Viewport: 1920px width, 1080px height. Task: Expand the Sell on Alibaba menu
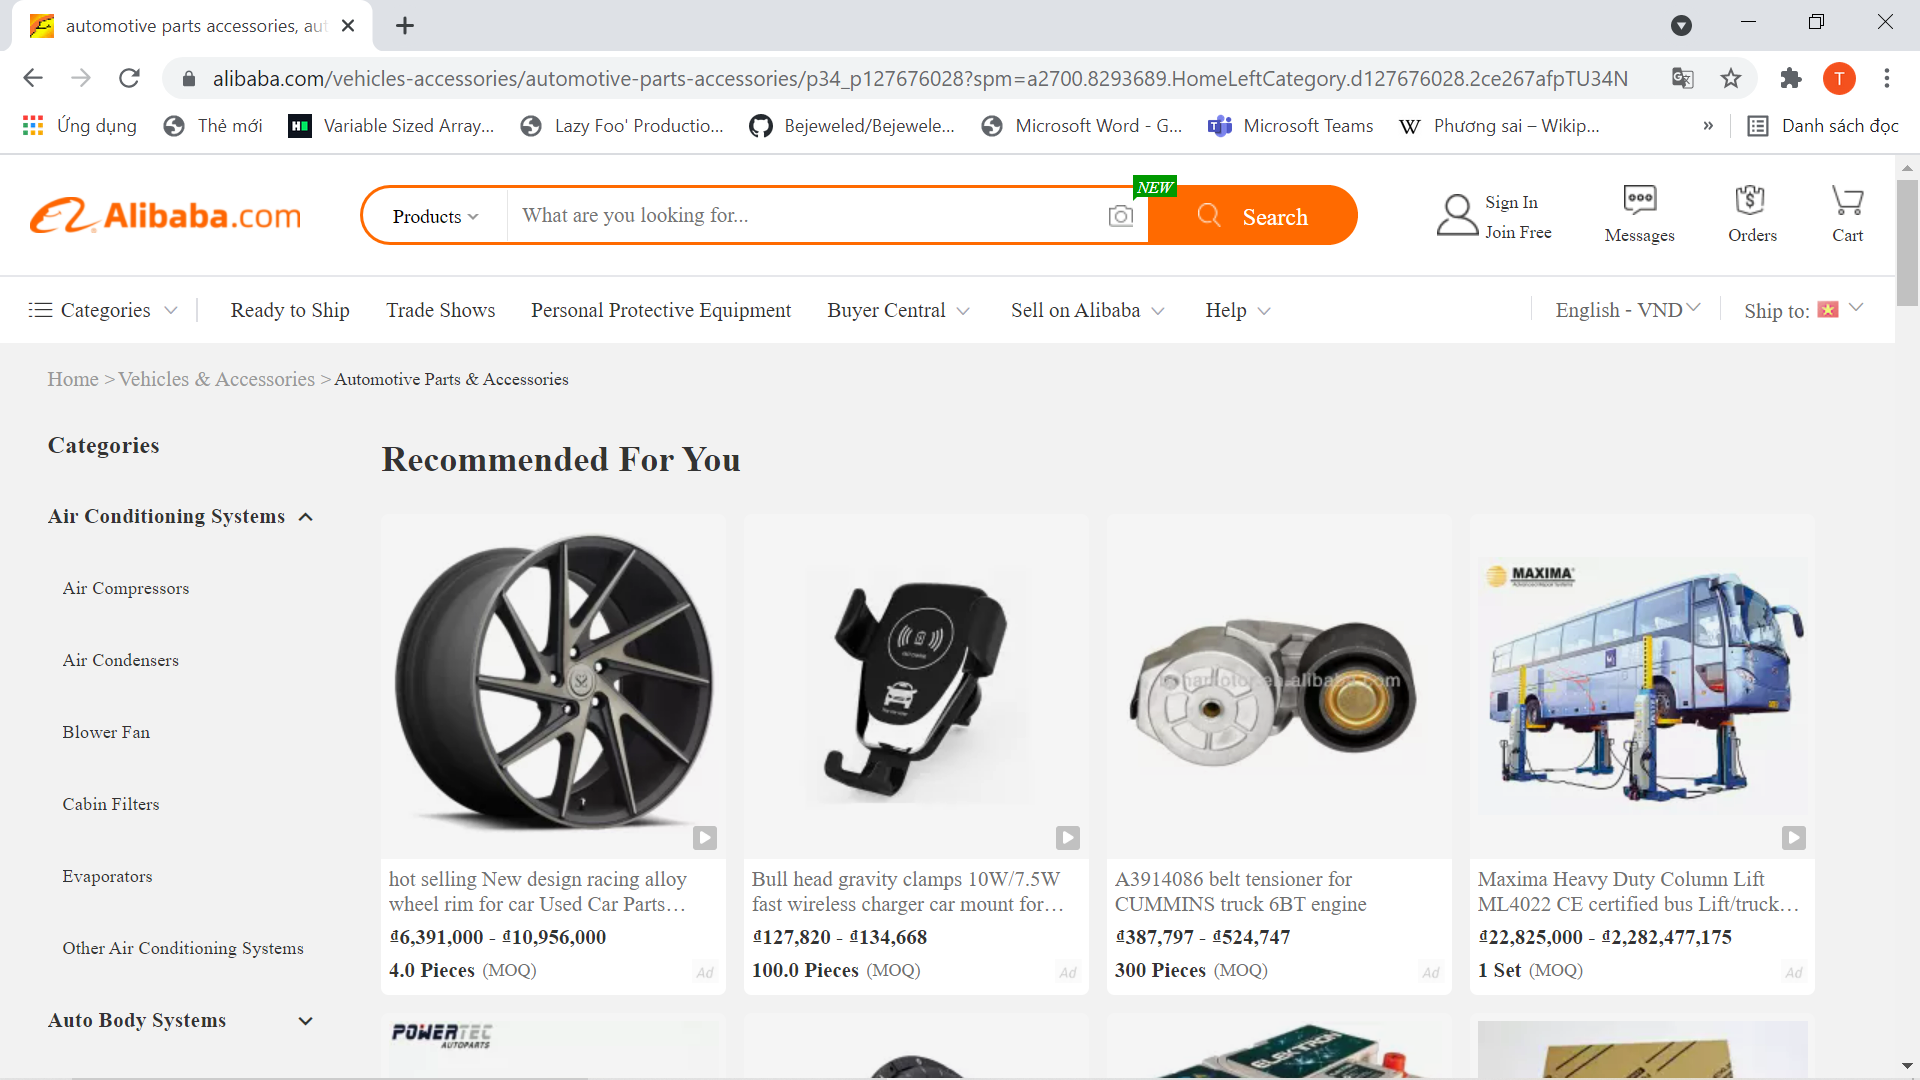pyautogui.click(x=1087, y=310)
